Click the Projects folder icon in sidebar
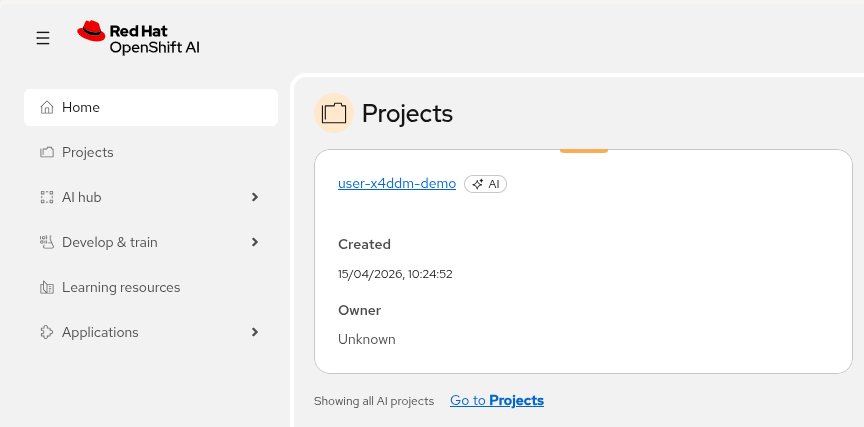 [x=46, y=152]
